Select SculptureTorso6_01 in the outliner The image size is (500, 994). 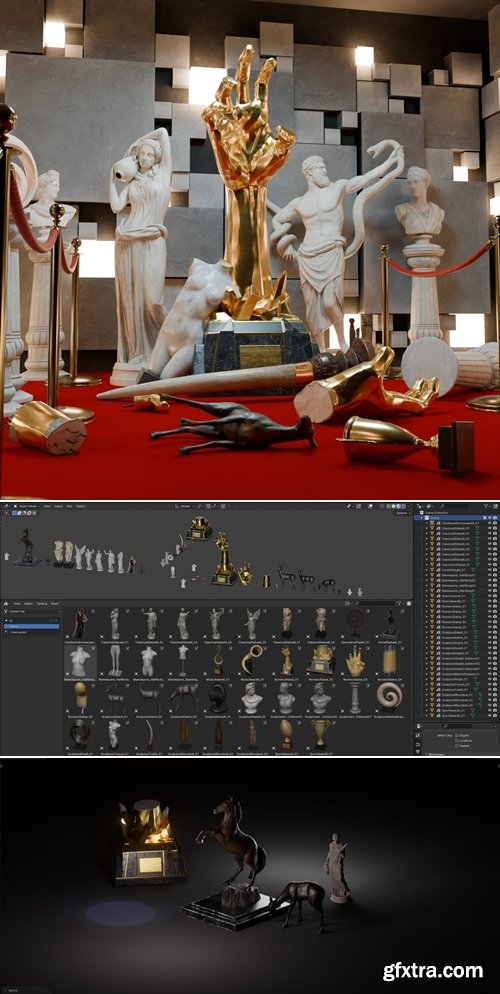pyautogui.click(x=456, y=685)
